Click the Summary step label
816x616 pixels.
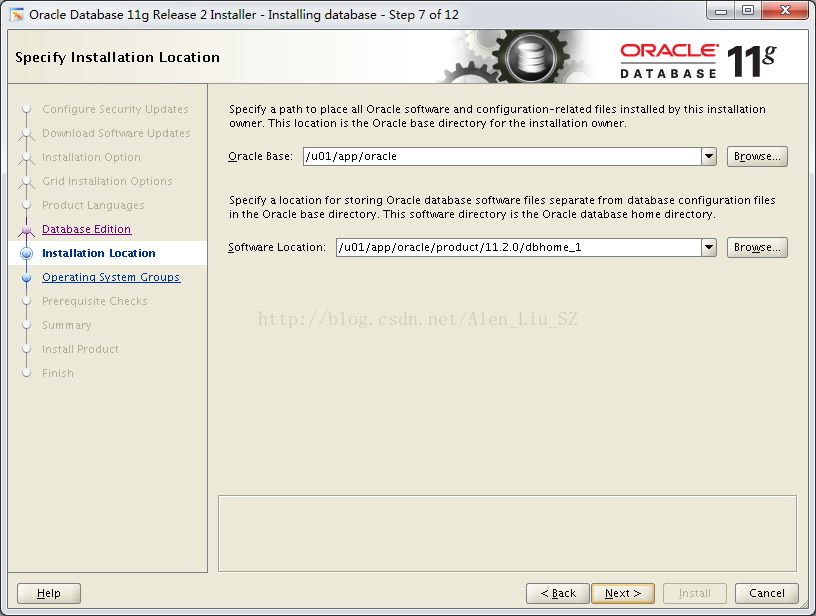[x=67, y=325]
